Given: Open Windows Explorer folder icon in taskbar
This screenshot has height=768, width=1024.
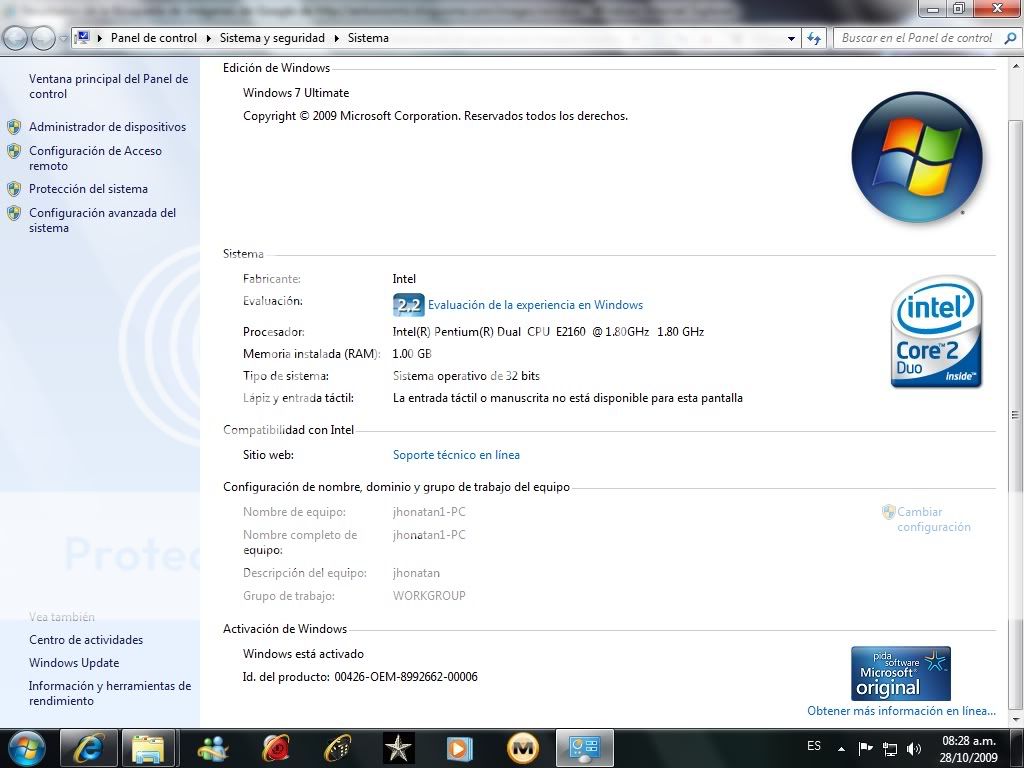Looking at the screenshot, I should point(149,748).
